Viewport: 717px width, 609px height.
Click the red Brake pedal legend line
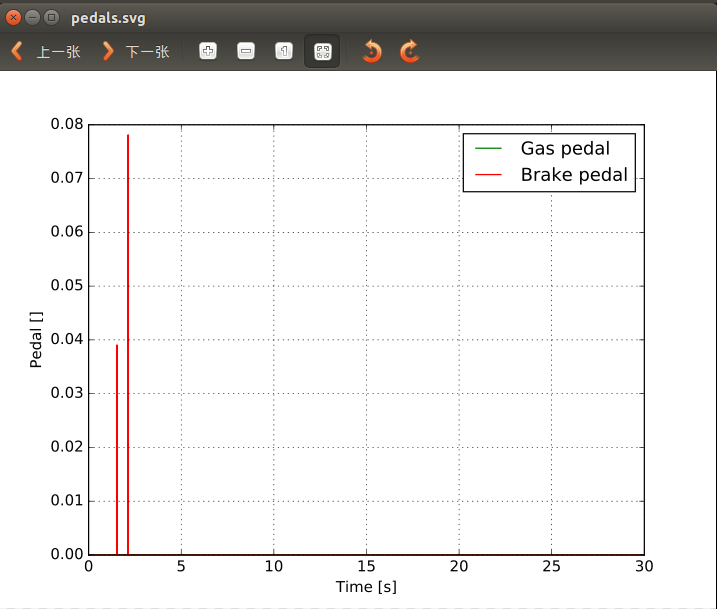pyautogui.click(x=487, y=175)
